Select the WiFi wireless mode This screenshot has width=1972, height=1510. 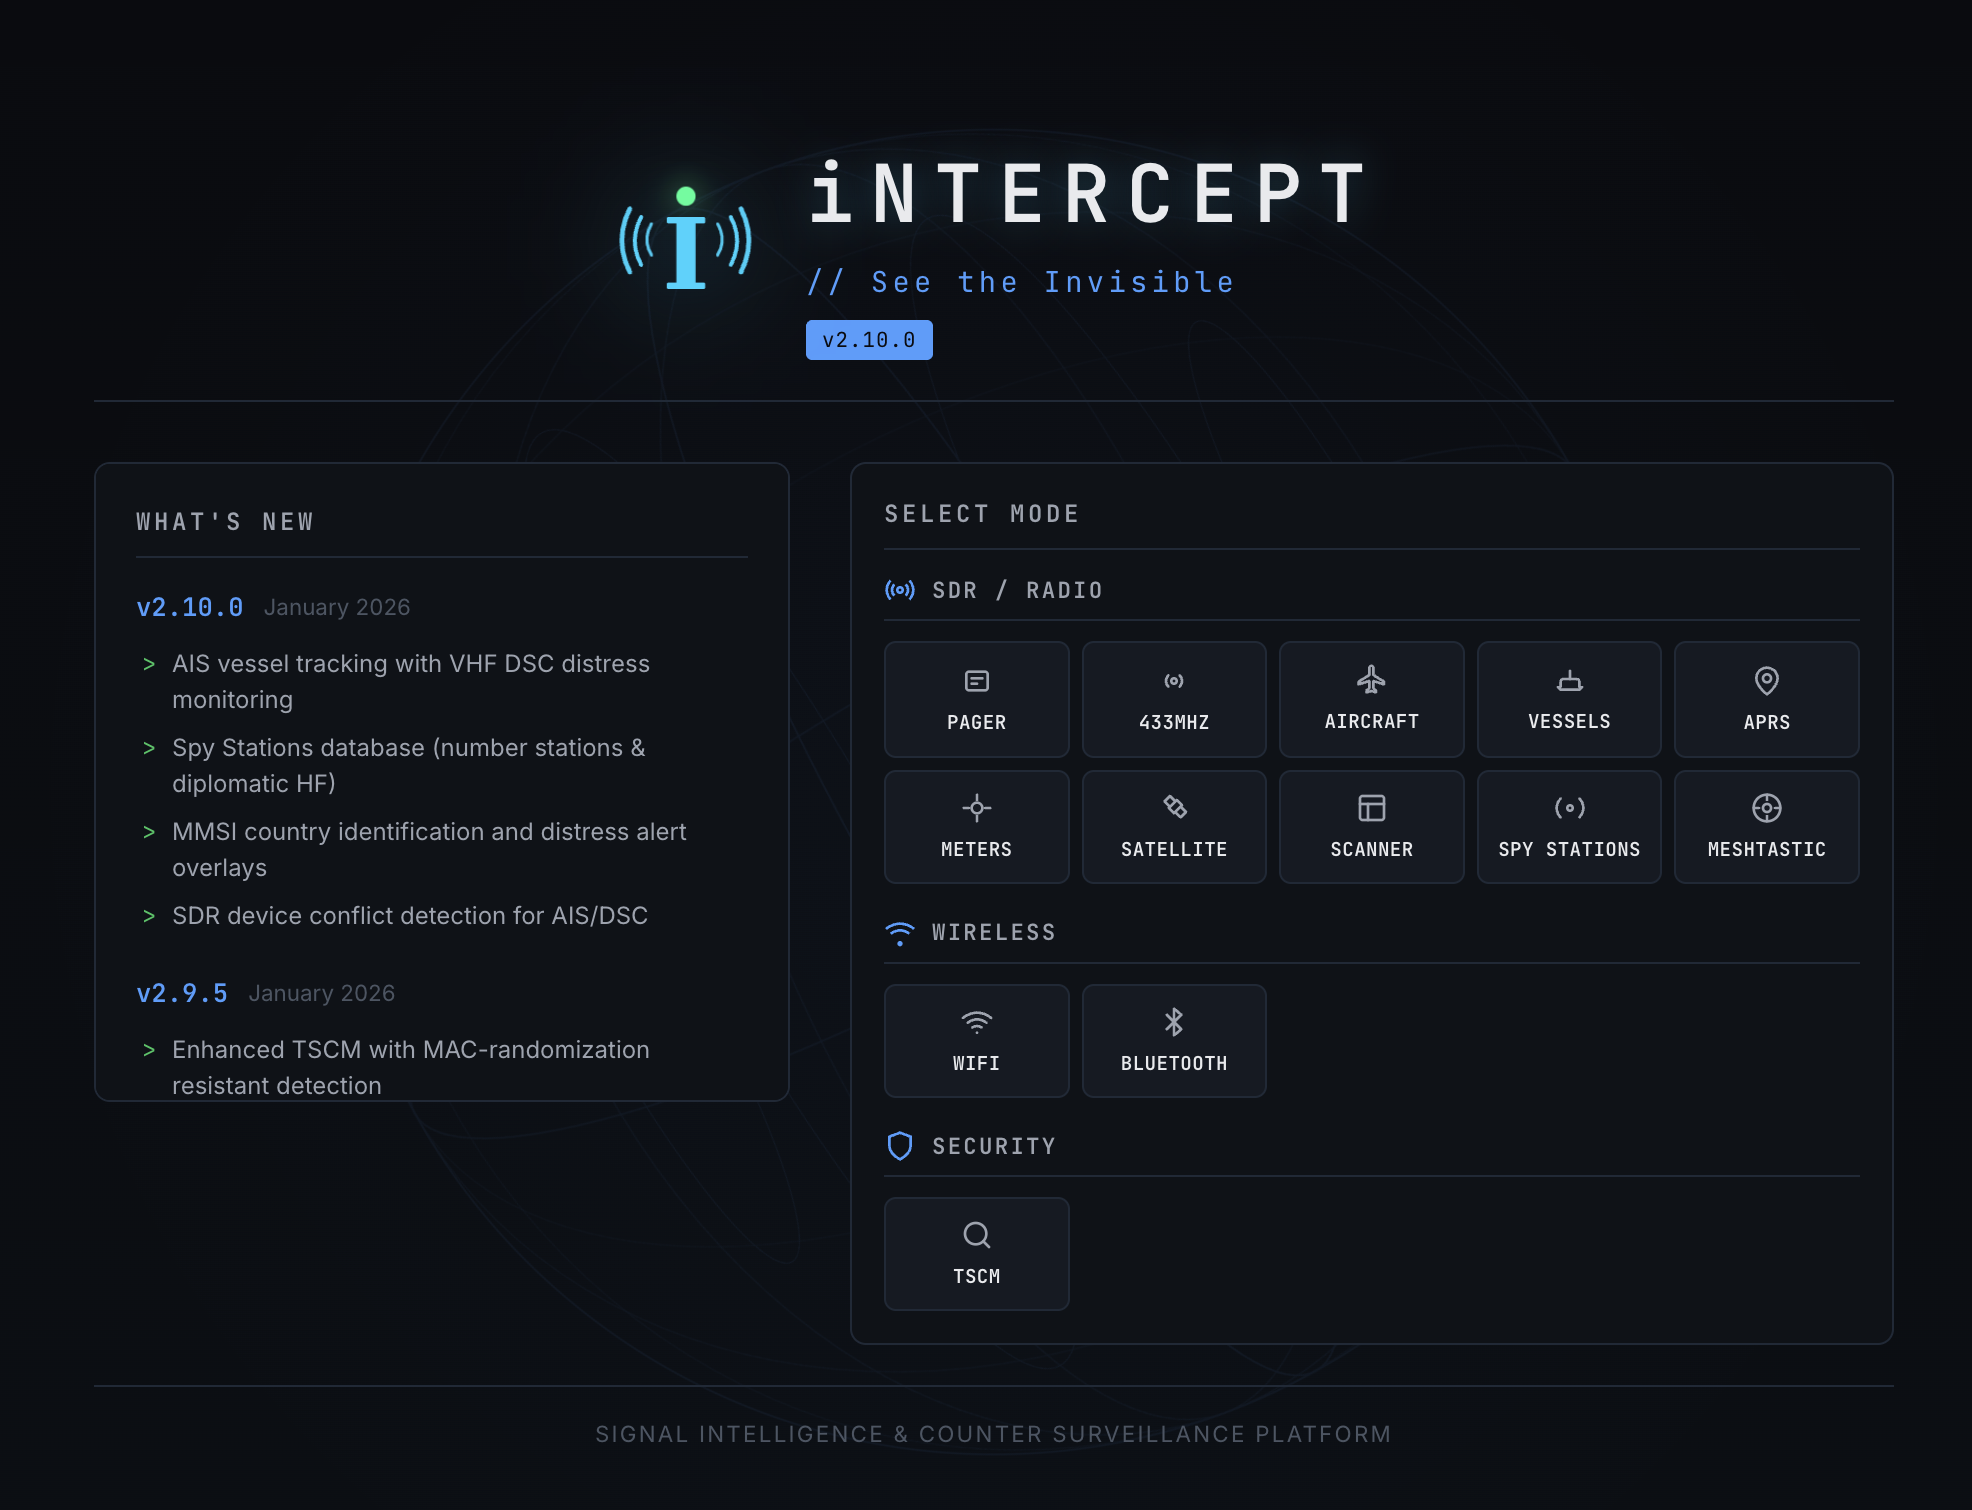976,1040
